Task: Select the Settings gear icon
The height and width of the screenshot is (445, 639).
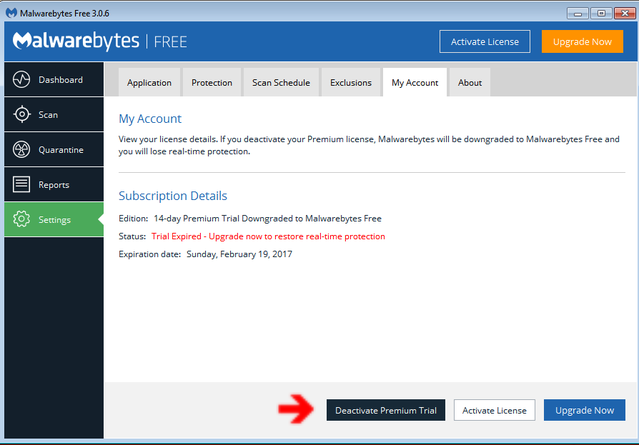Action: [x=21, y=219]
